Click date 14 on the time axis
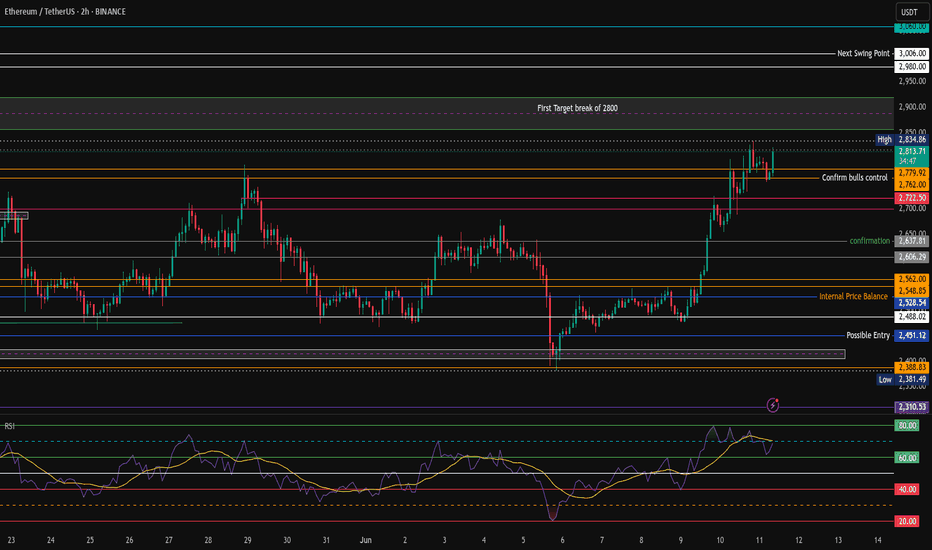Screen dimensions: 932x550 click(877, 540)
